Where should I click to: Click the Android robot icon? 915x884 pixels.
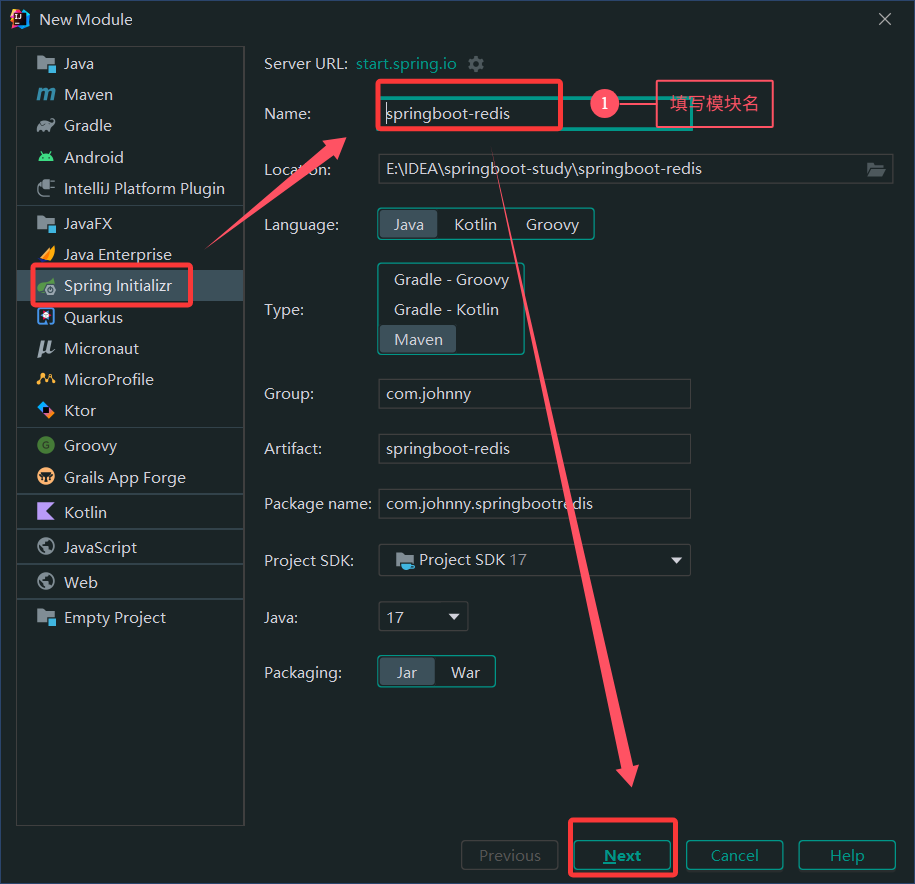(x=46, y=157)
